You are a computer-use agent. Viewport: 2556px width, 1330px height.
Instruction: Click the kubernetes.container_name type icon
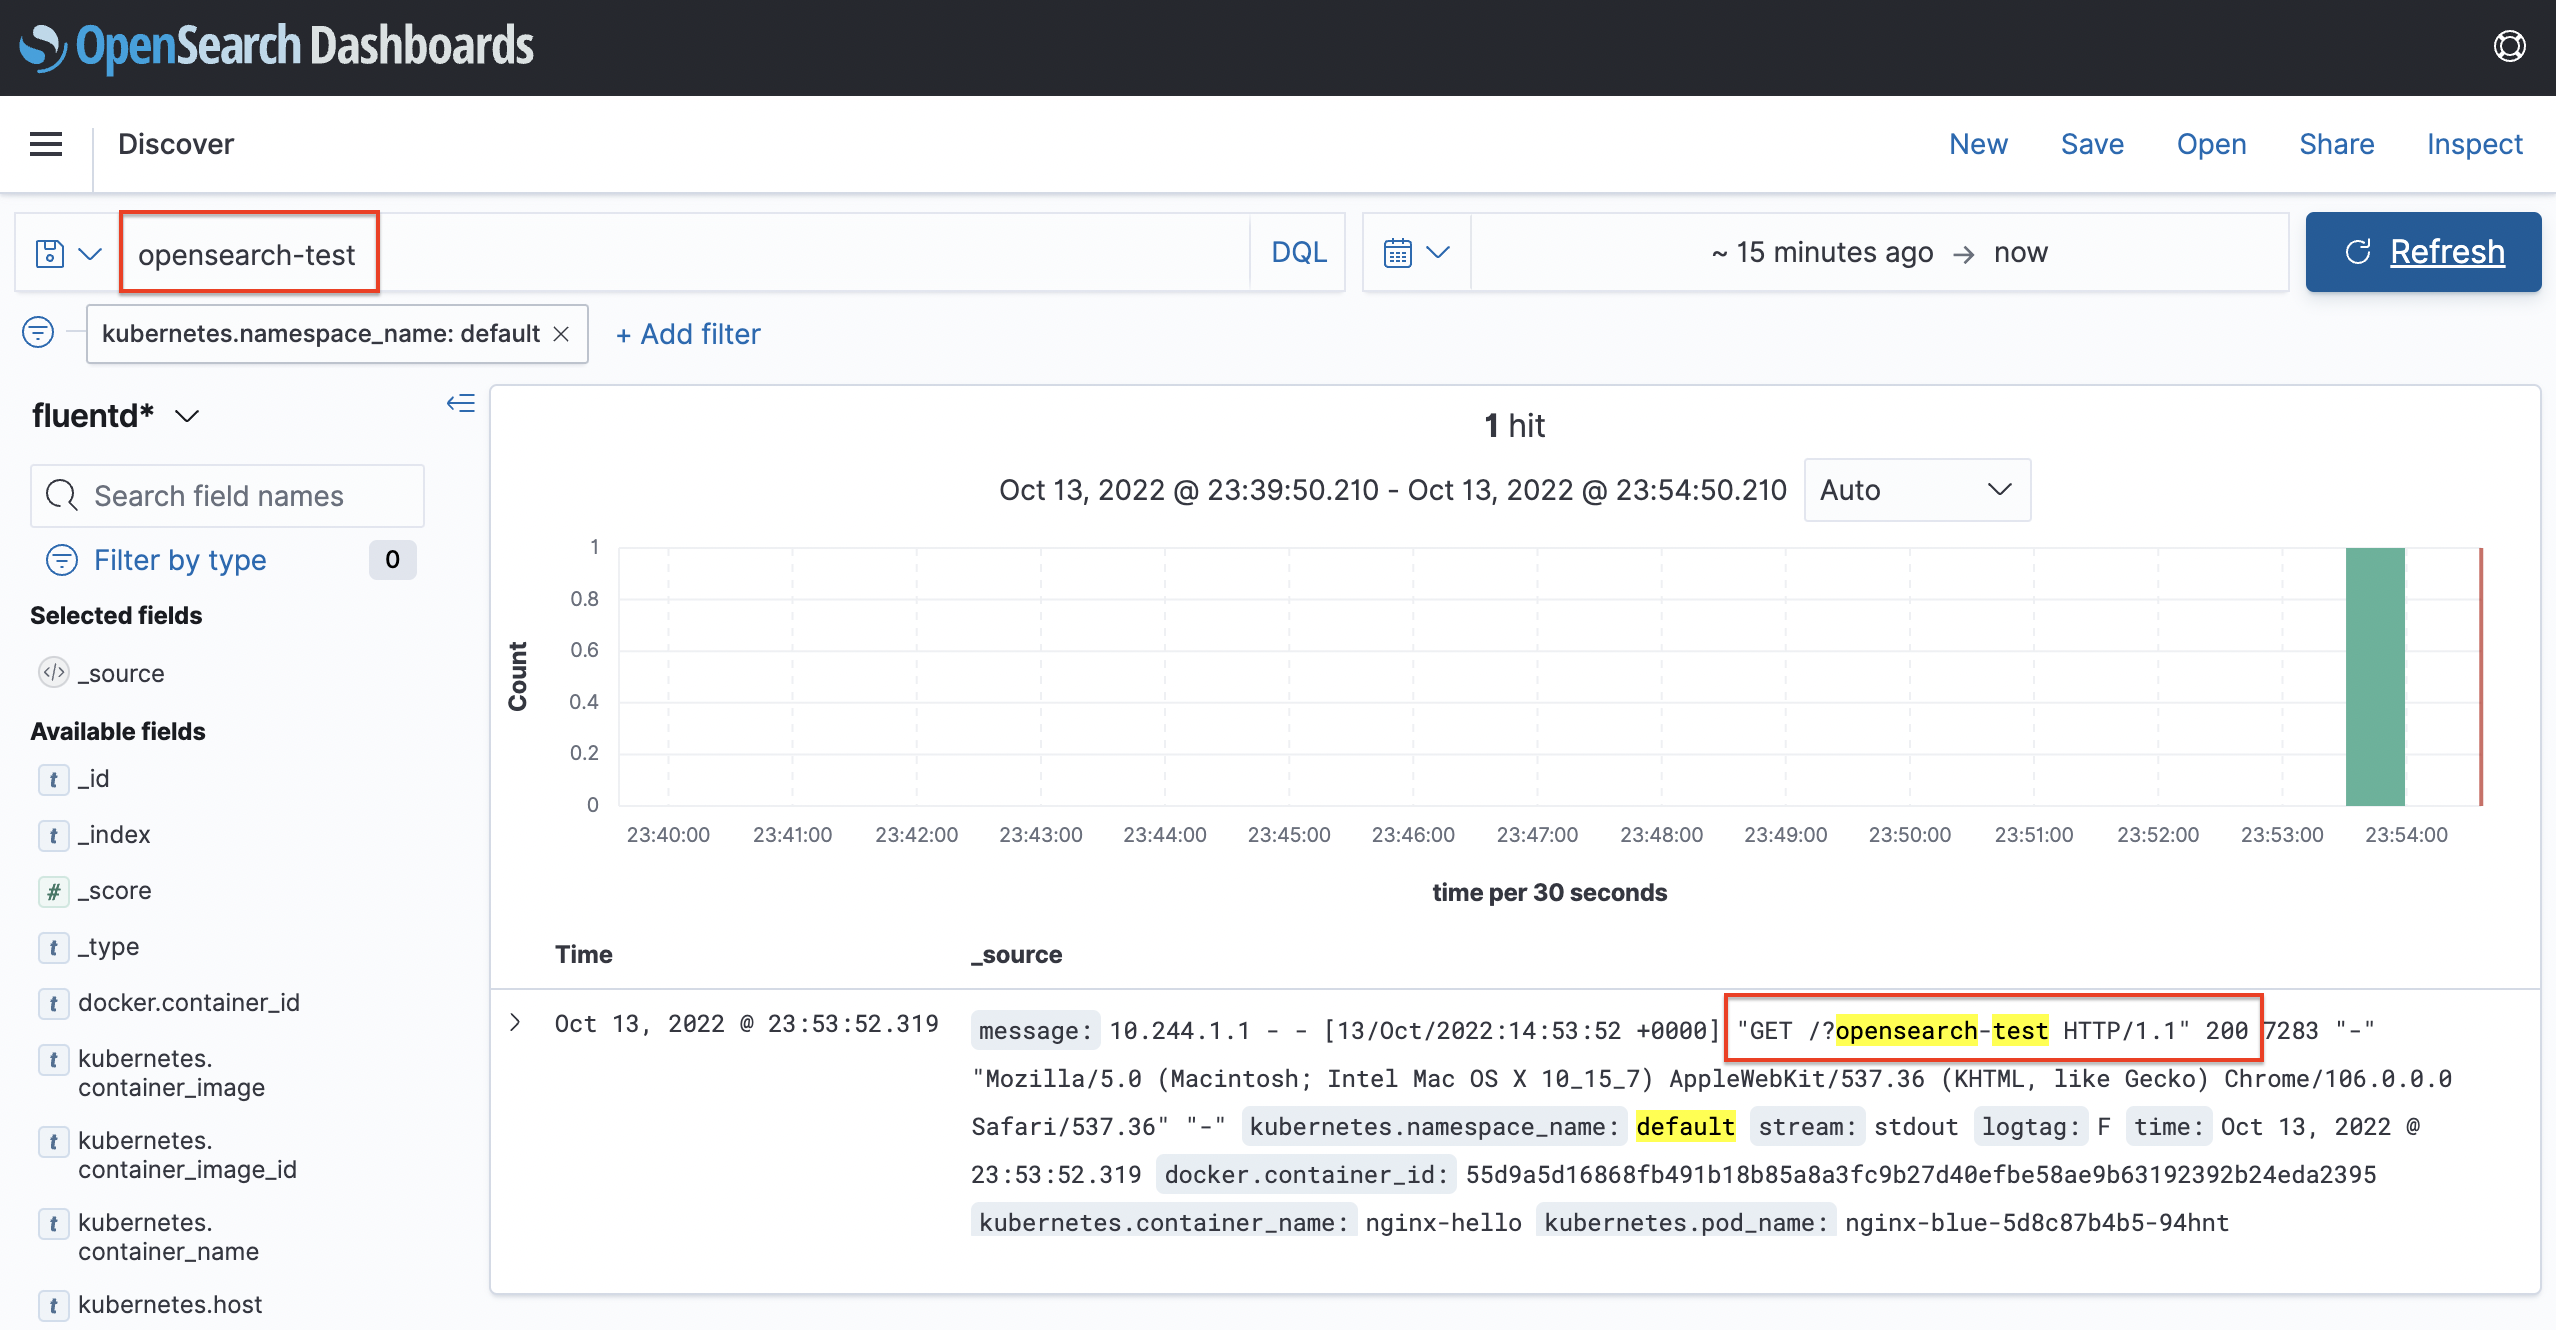54,1223
